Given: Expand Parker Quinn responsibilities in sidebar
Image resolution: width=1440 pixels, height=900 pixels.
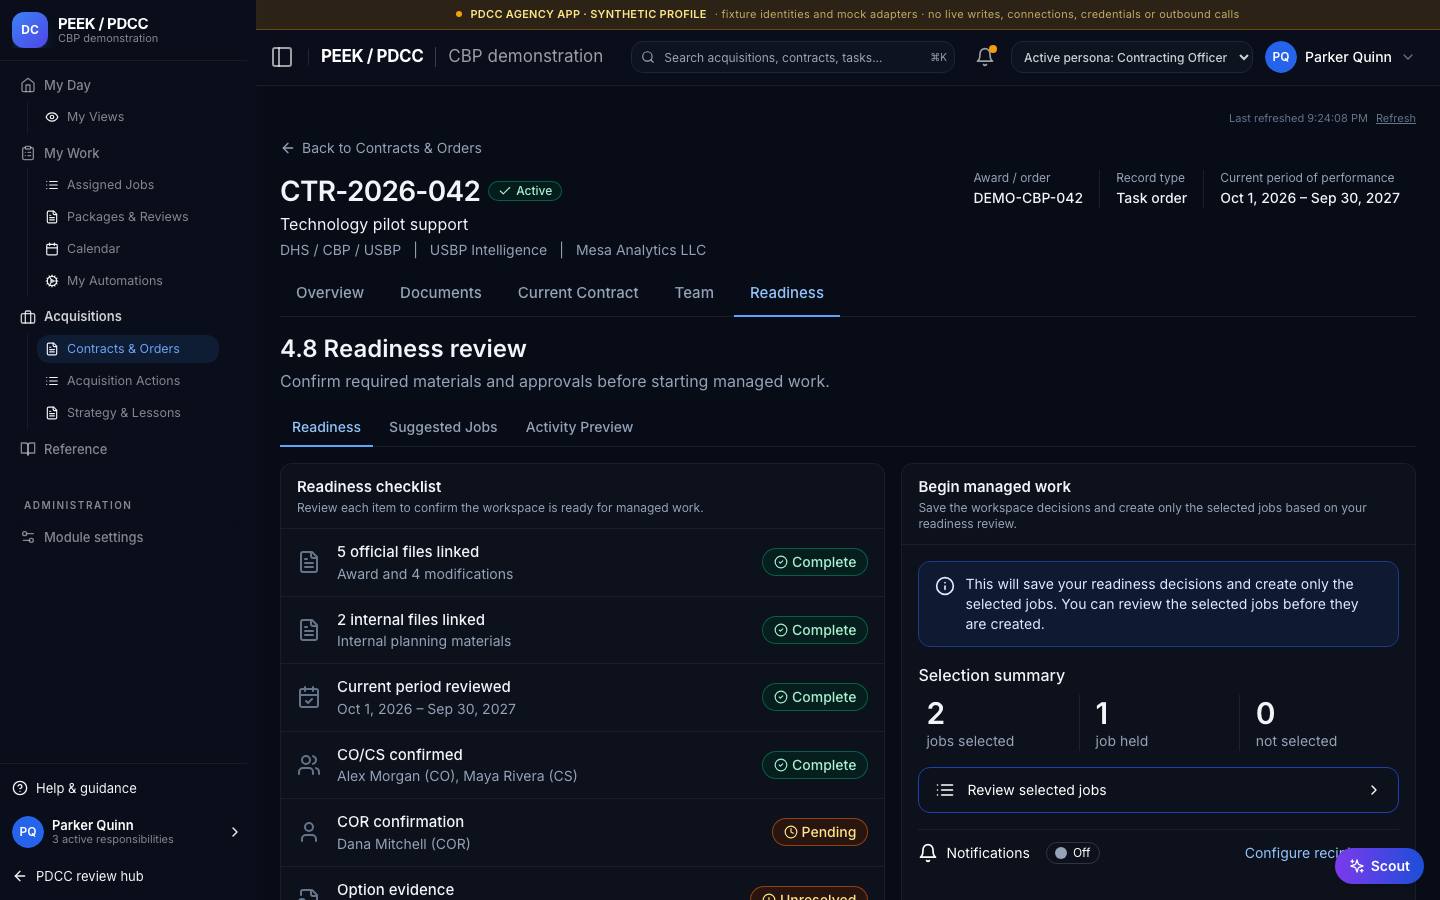Looking at the screenshot, I should pos(235,832).
